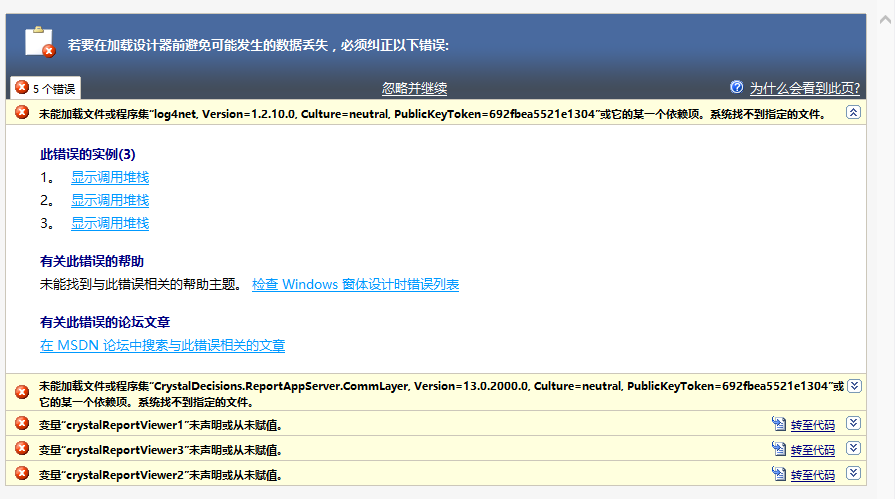The height and width of the screenshot is (499, 895).
Task: Click the crystalReportViewer1 未声明 error text
Action: 160,425
